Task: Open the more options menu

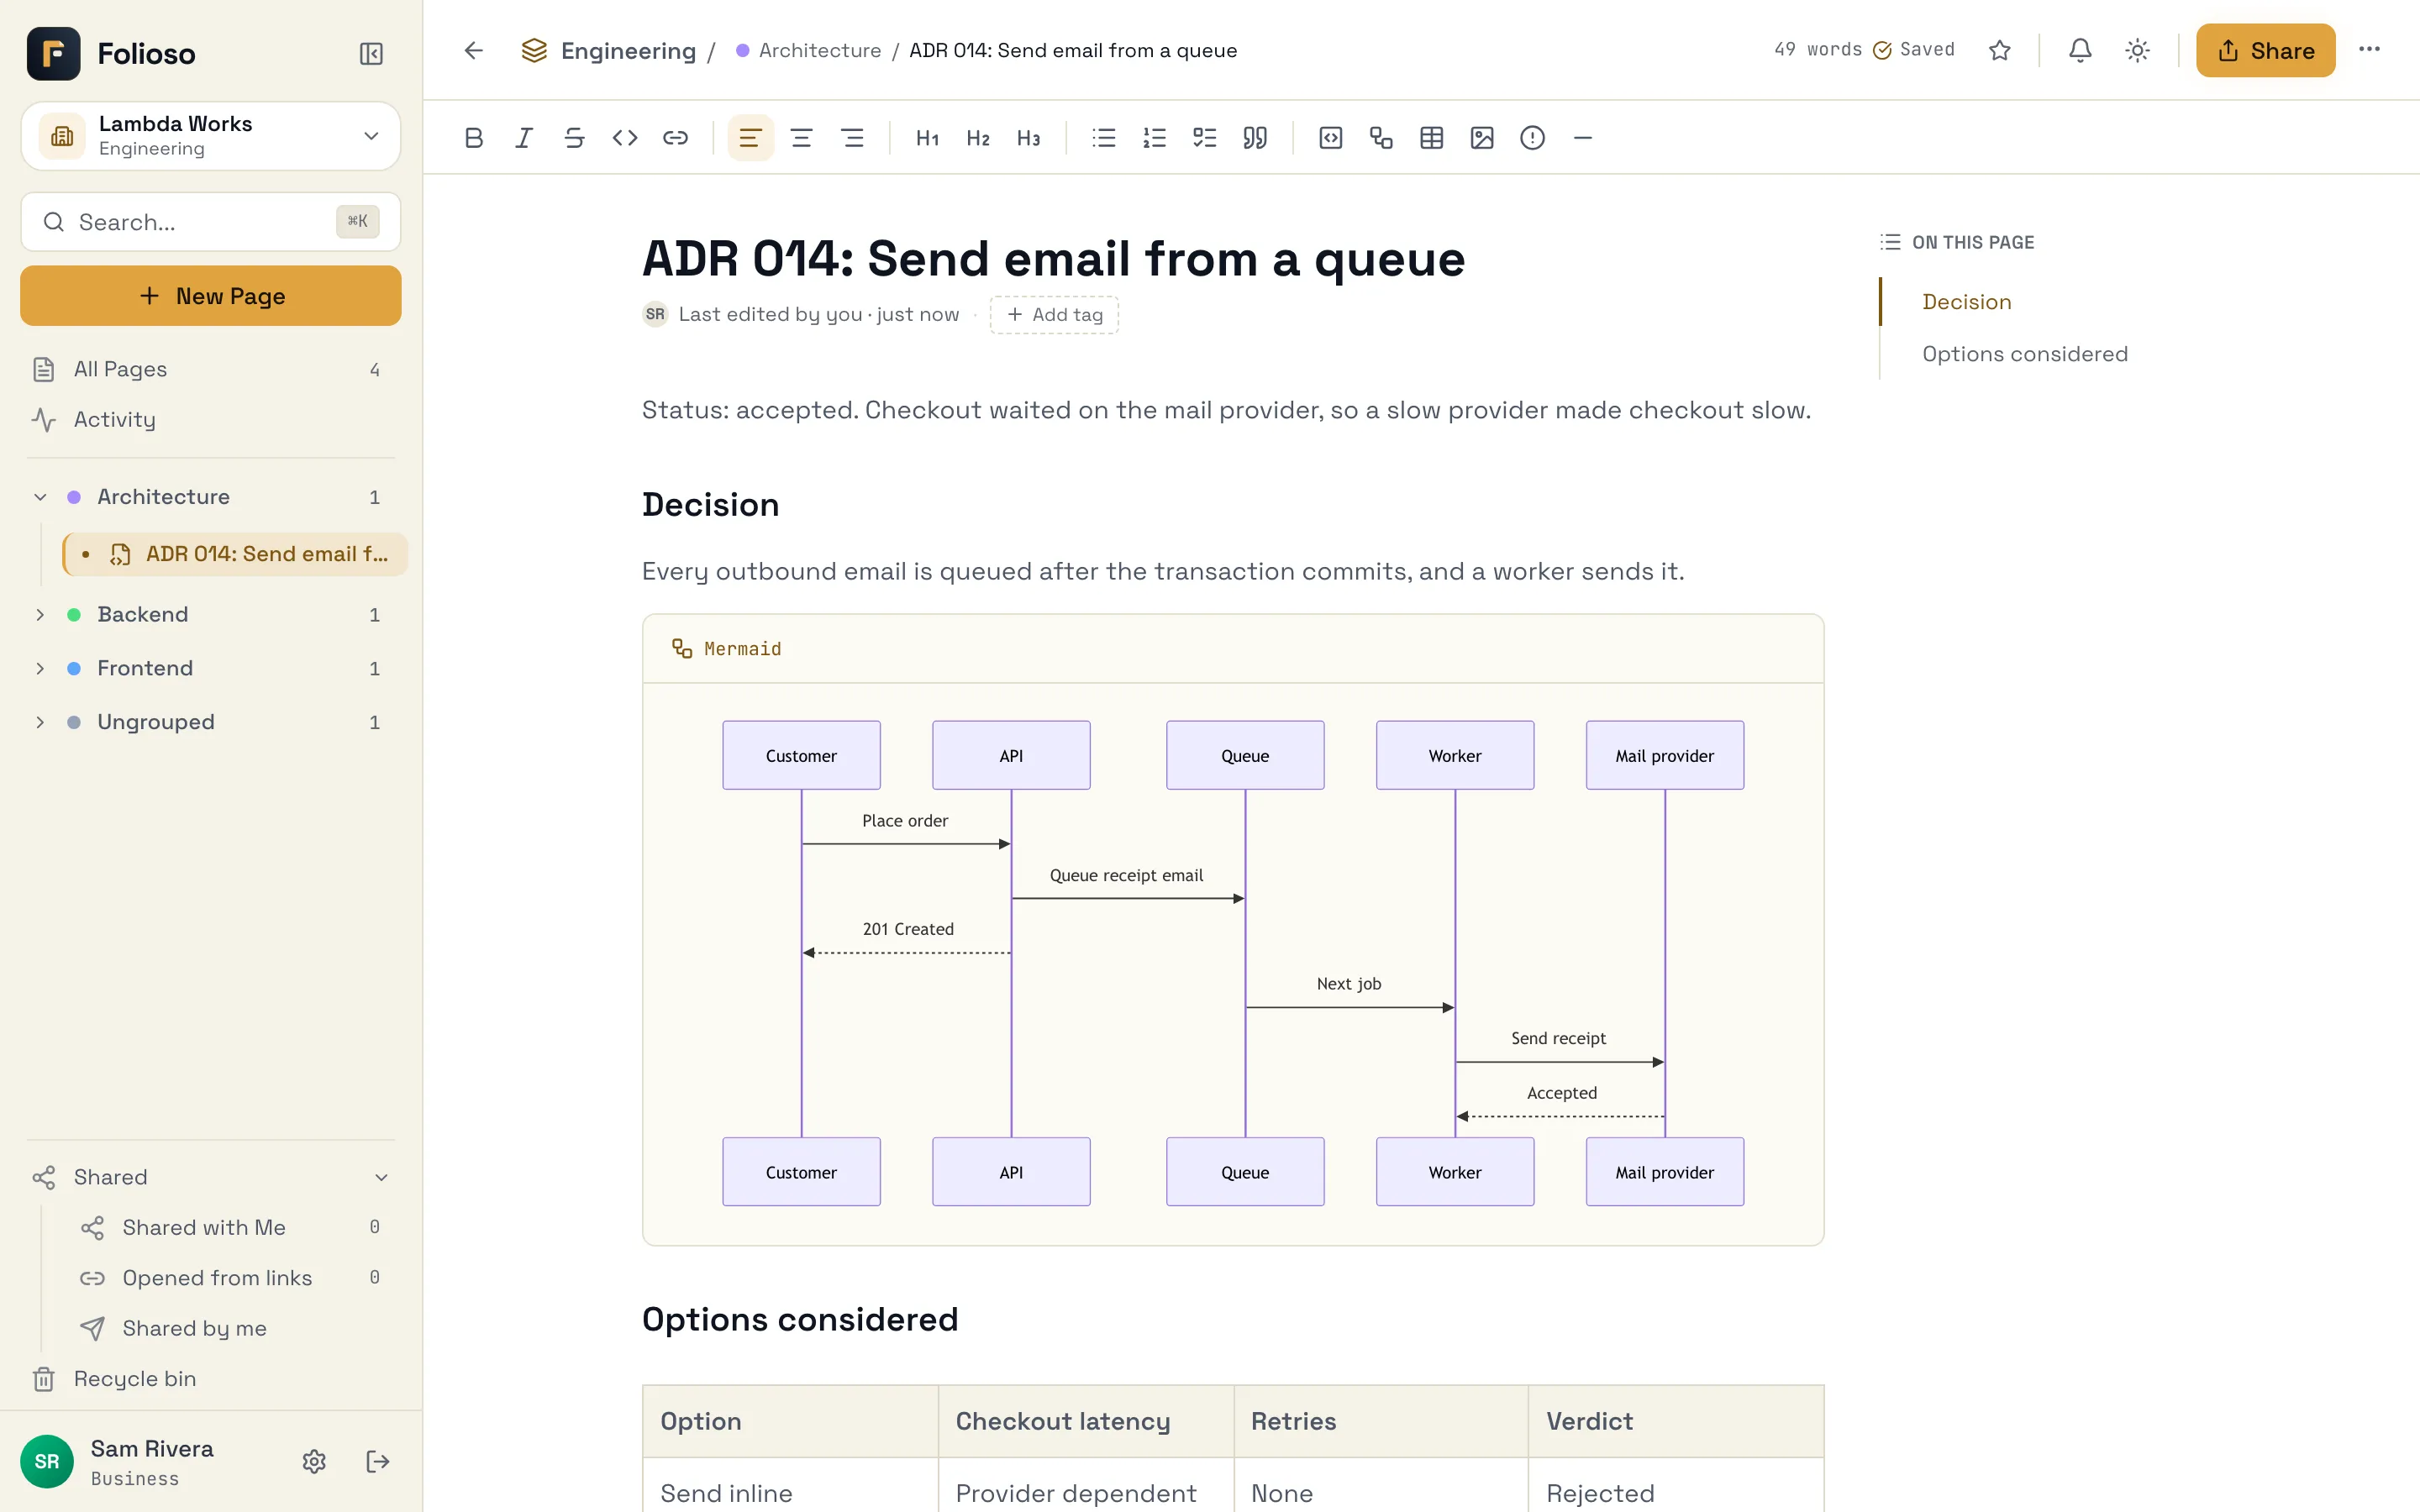Action: 2369,50
